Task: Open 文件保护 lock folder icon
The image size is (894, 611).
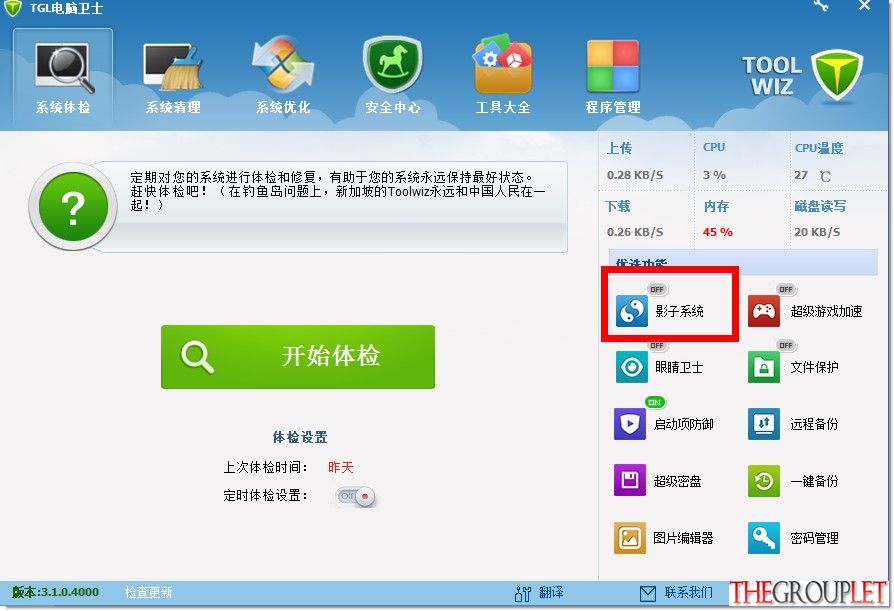Action: click(x=763, y=367)
